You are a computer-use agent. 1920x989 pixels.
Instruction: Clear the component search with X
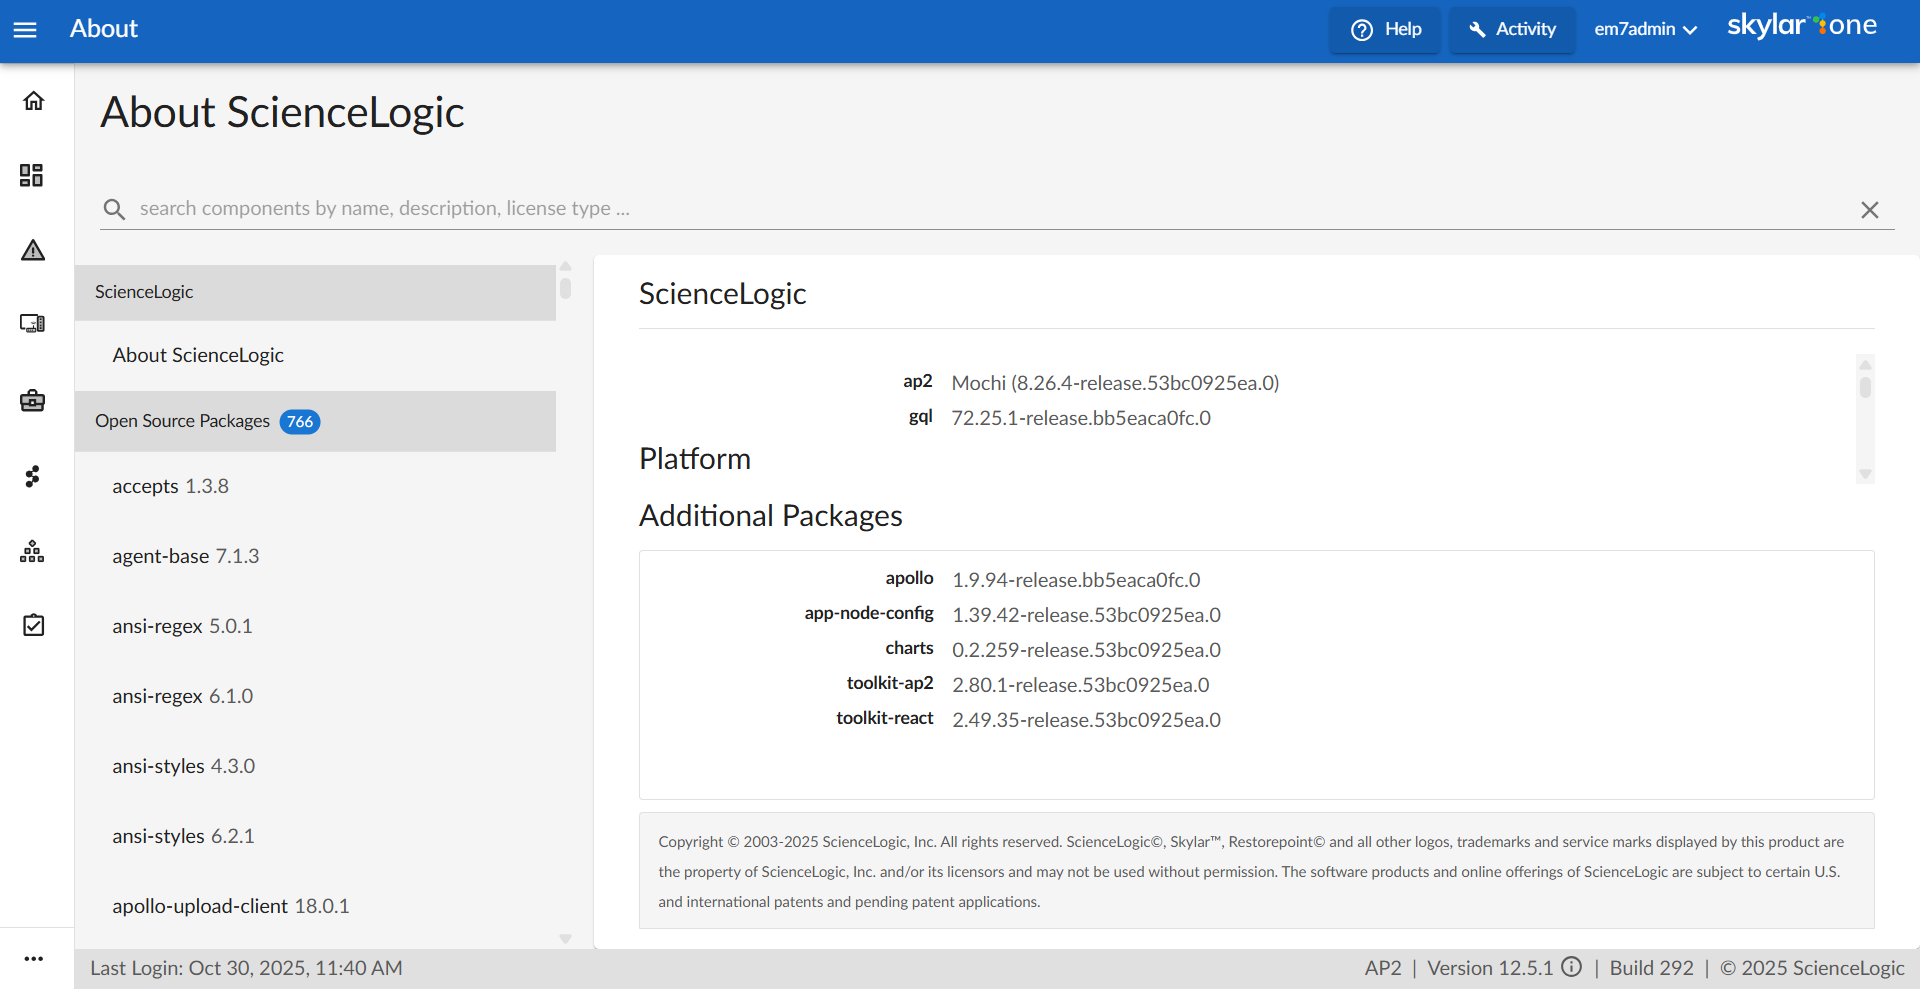point(1869,210)
